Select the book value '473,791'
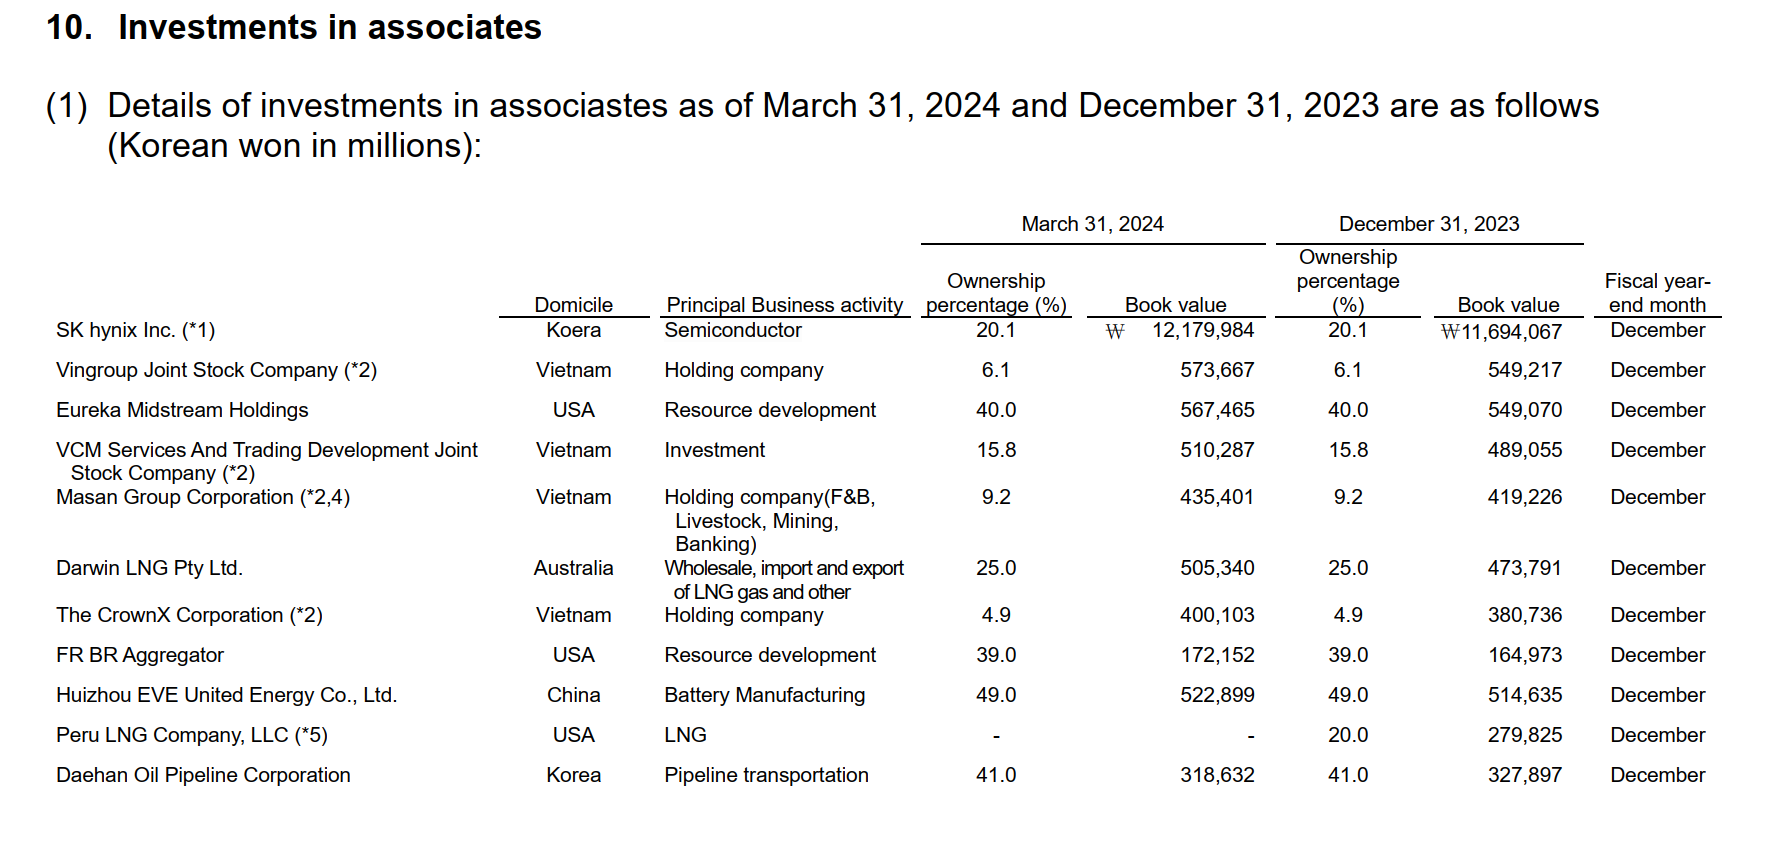 [x=1525, y=568]
